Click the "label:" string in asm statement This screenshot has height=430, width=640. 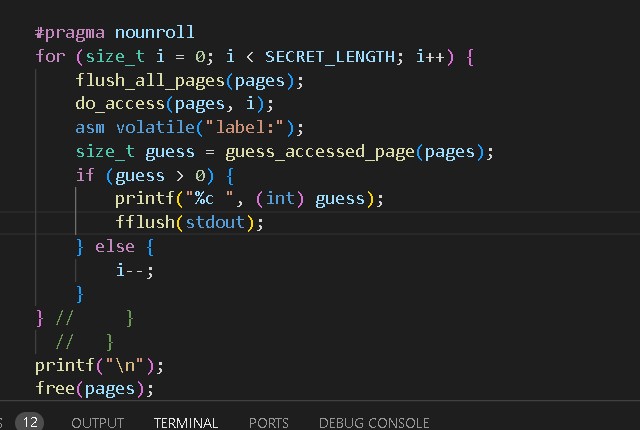click(x=251, y=127)
